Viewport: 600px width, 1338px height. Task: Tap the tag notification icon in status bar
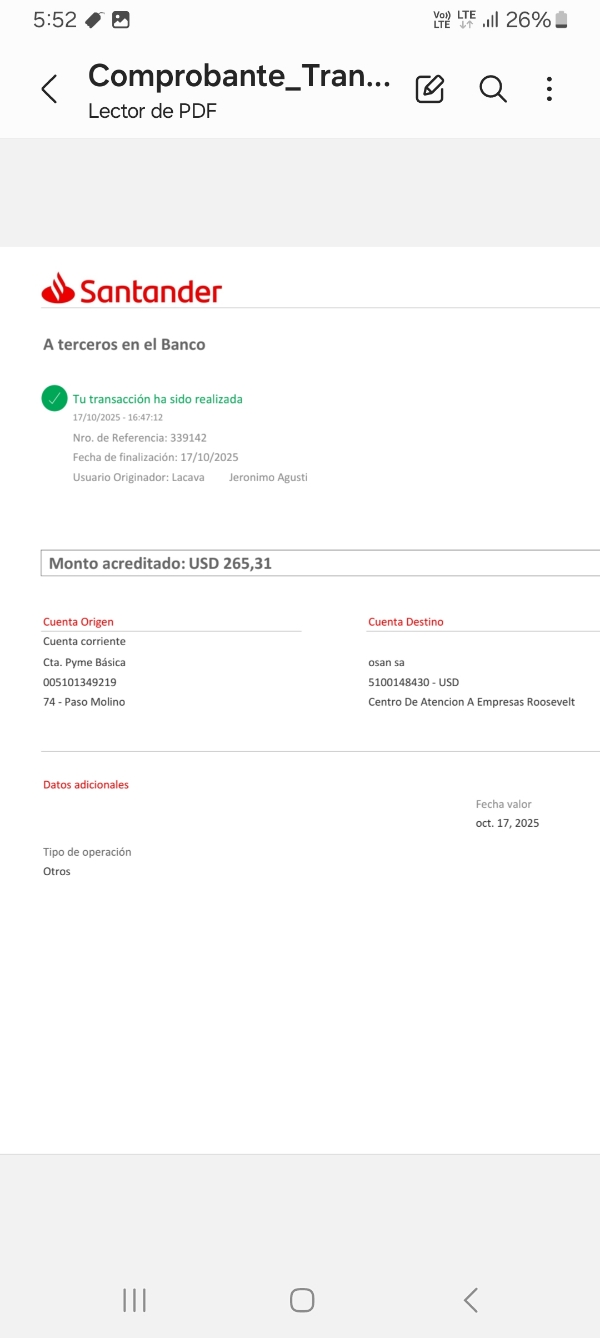(94, 19)
